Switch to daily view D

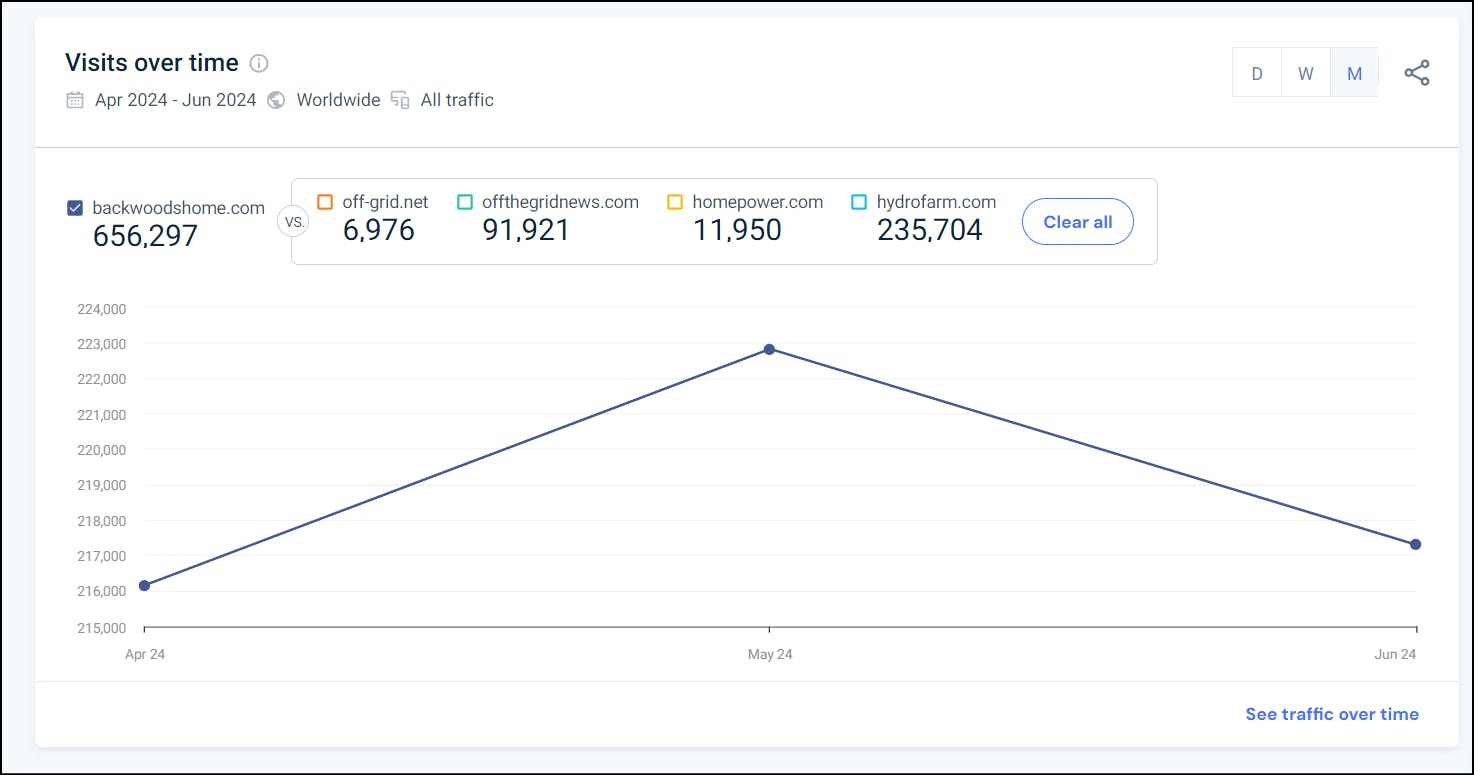click(x=1257, y=73)
